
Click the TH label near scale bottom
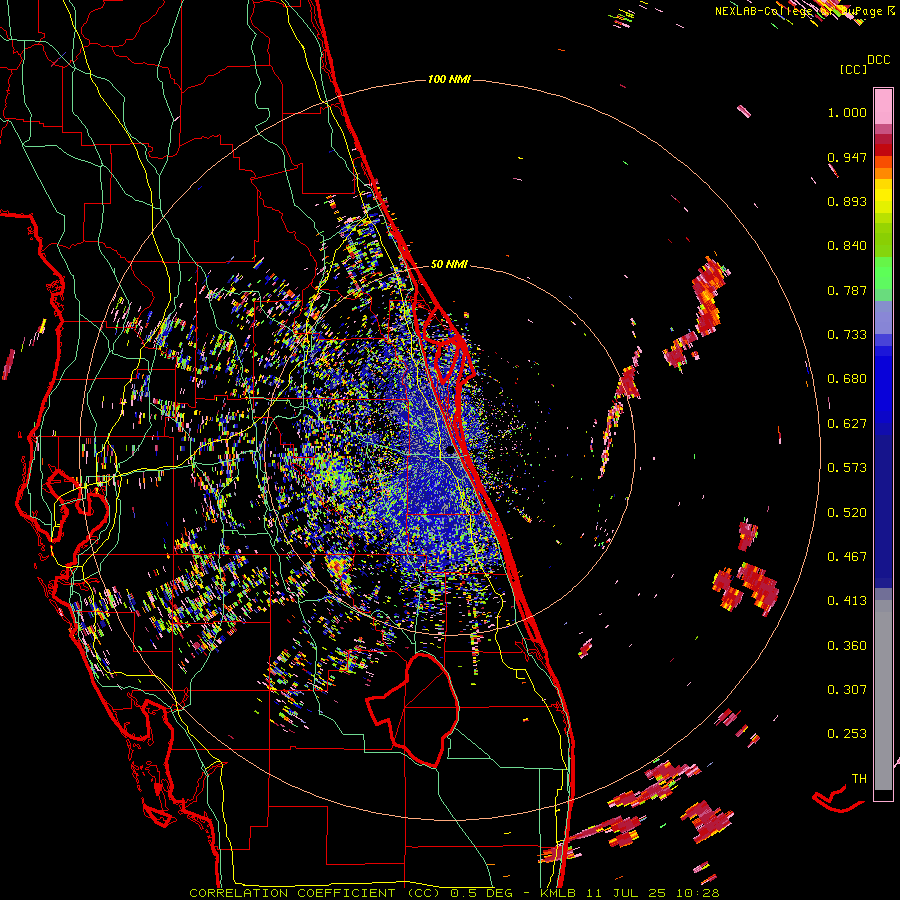click(x=859, y=779)
